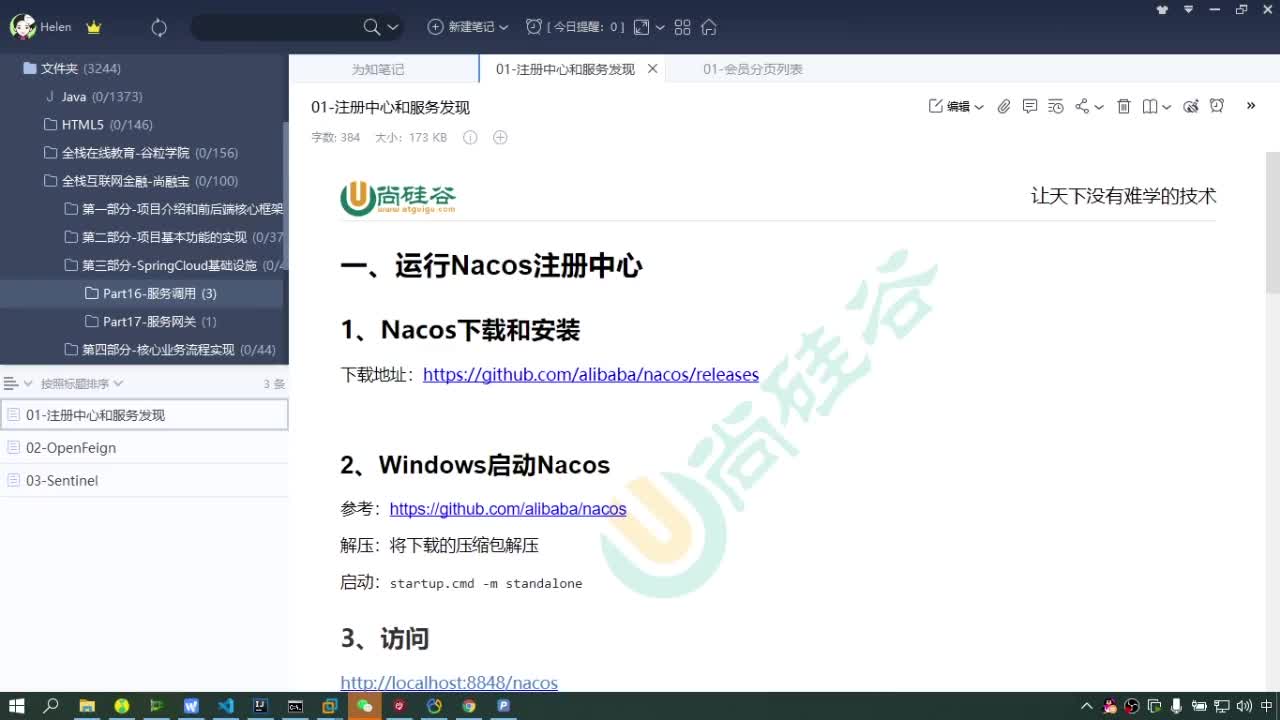This screenshot has width=1280, height=720.
Task: Click the top search input box
Action: (x=275, y=27)
